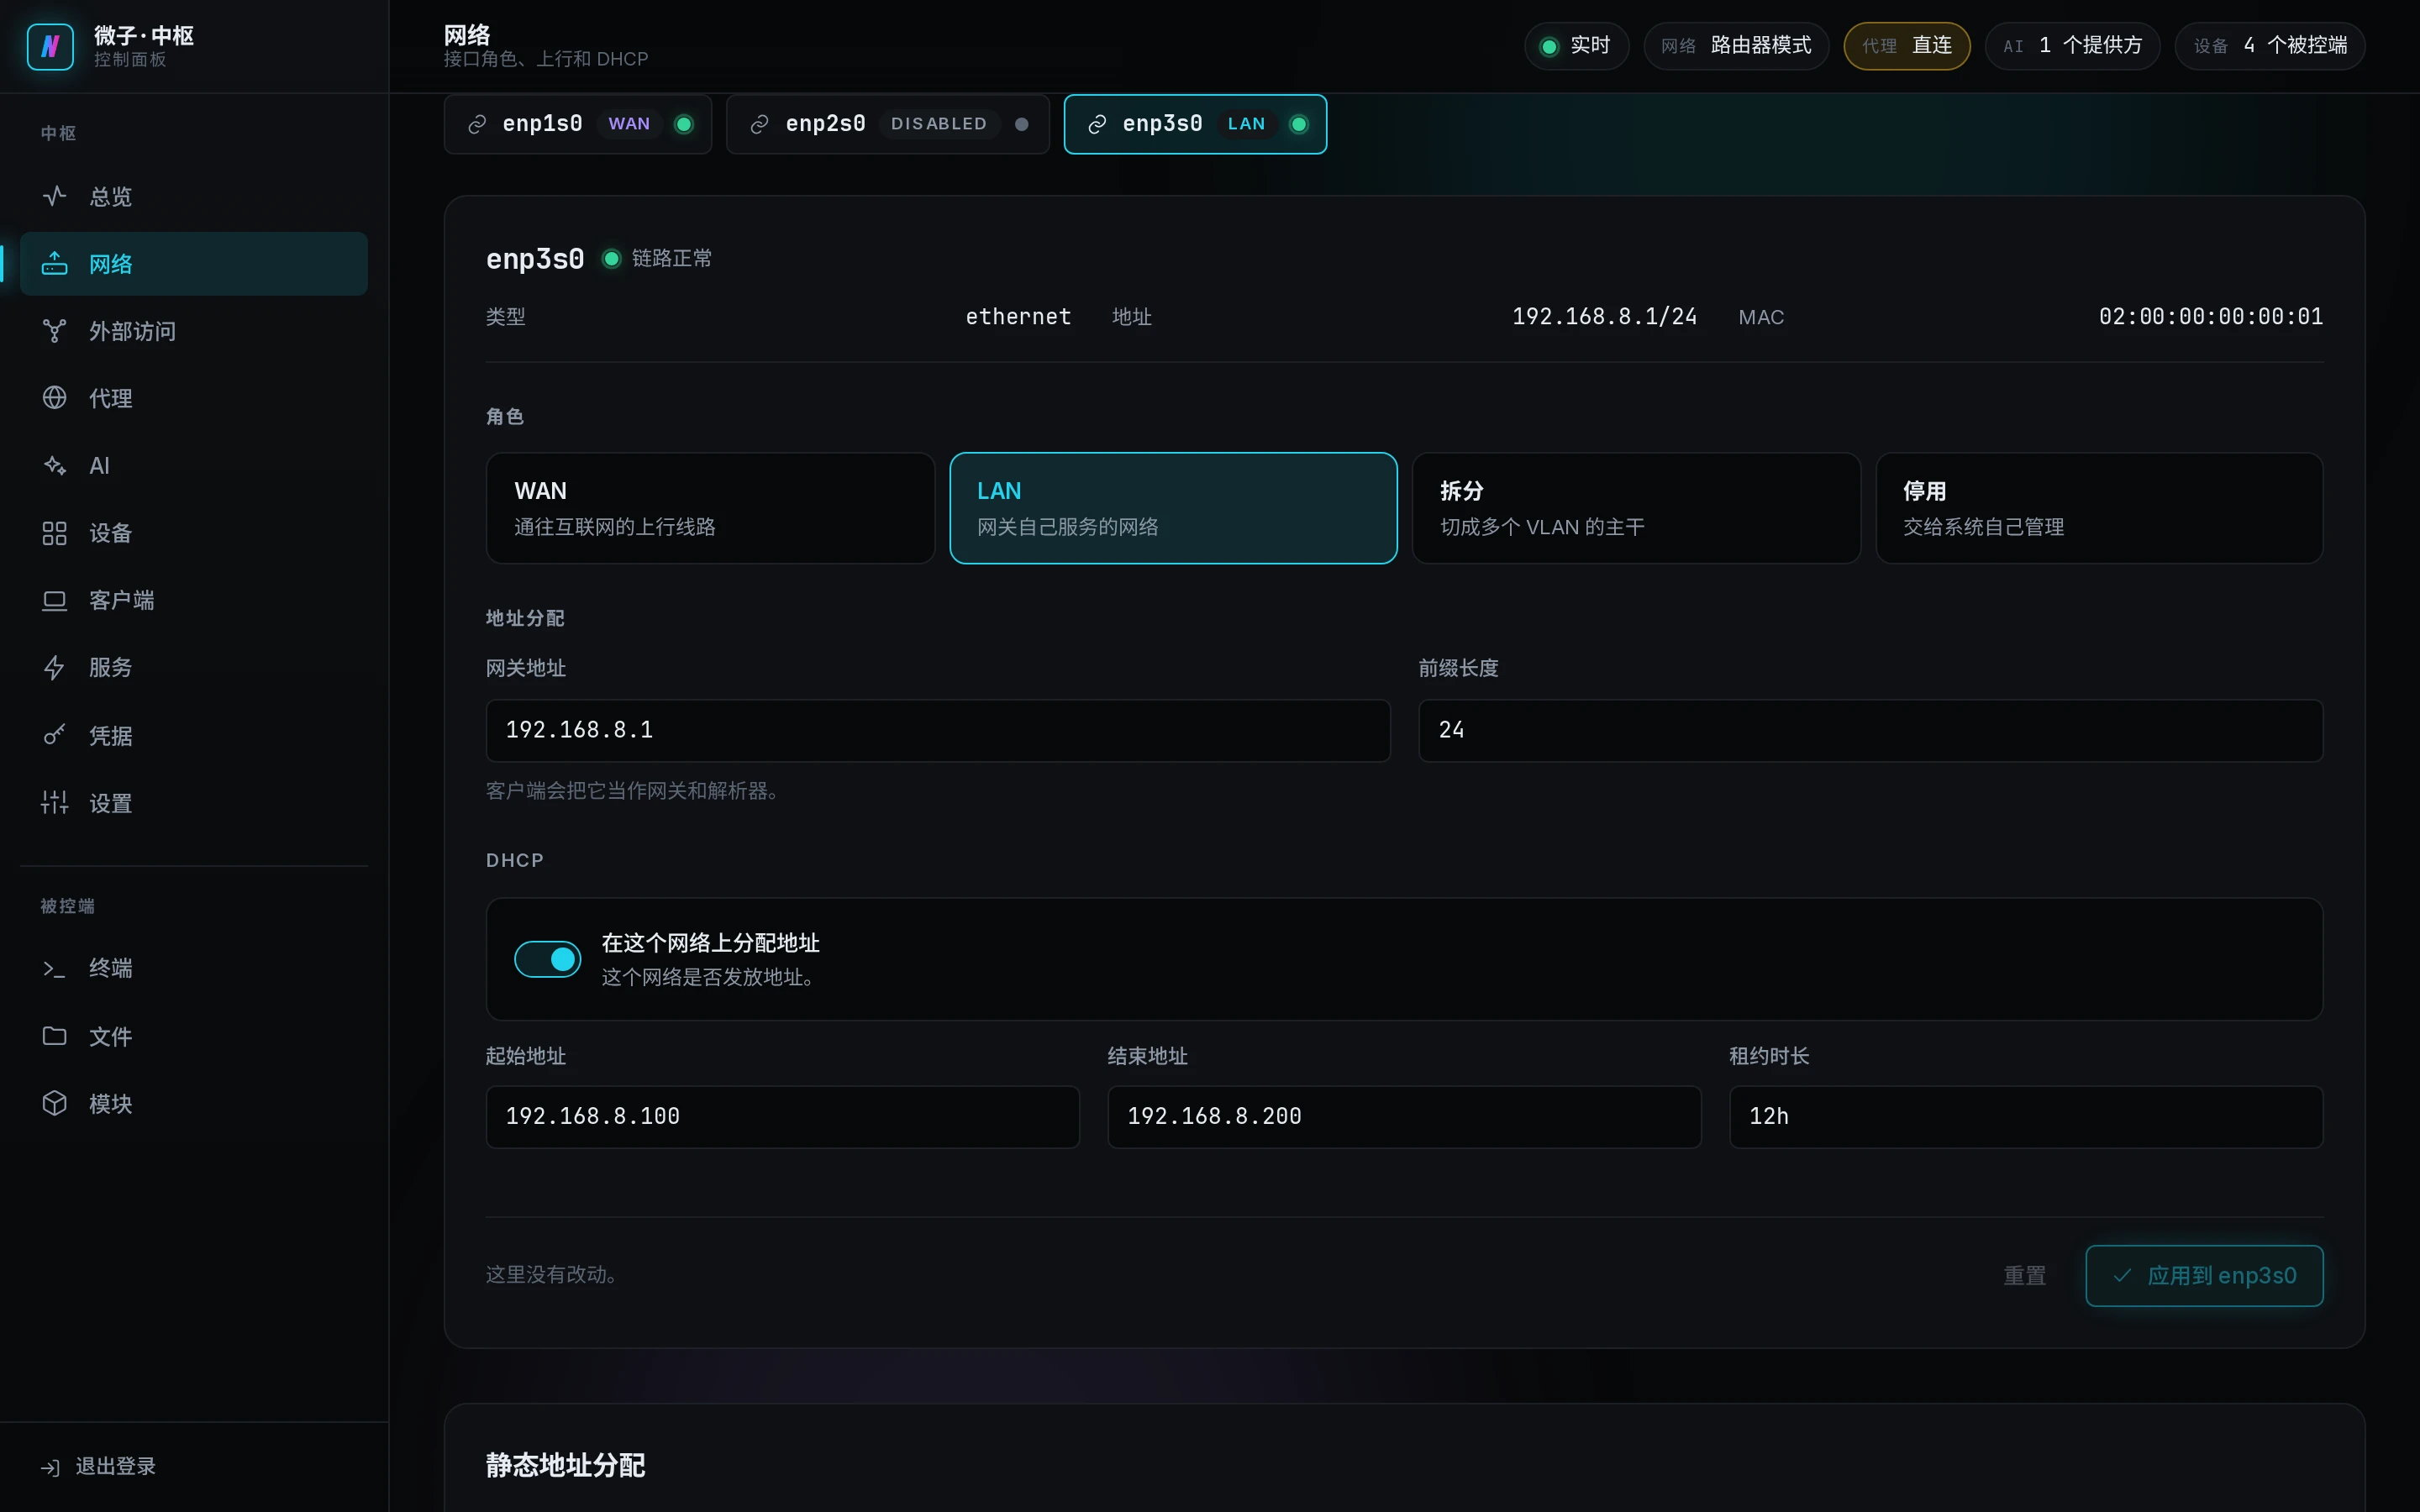Click the 网关地址 input field
The height and width of the screenshot is (1512, 2420).
coord(938,730)
